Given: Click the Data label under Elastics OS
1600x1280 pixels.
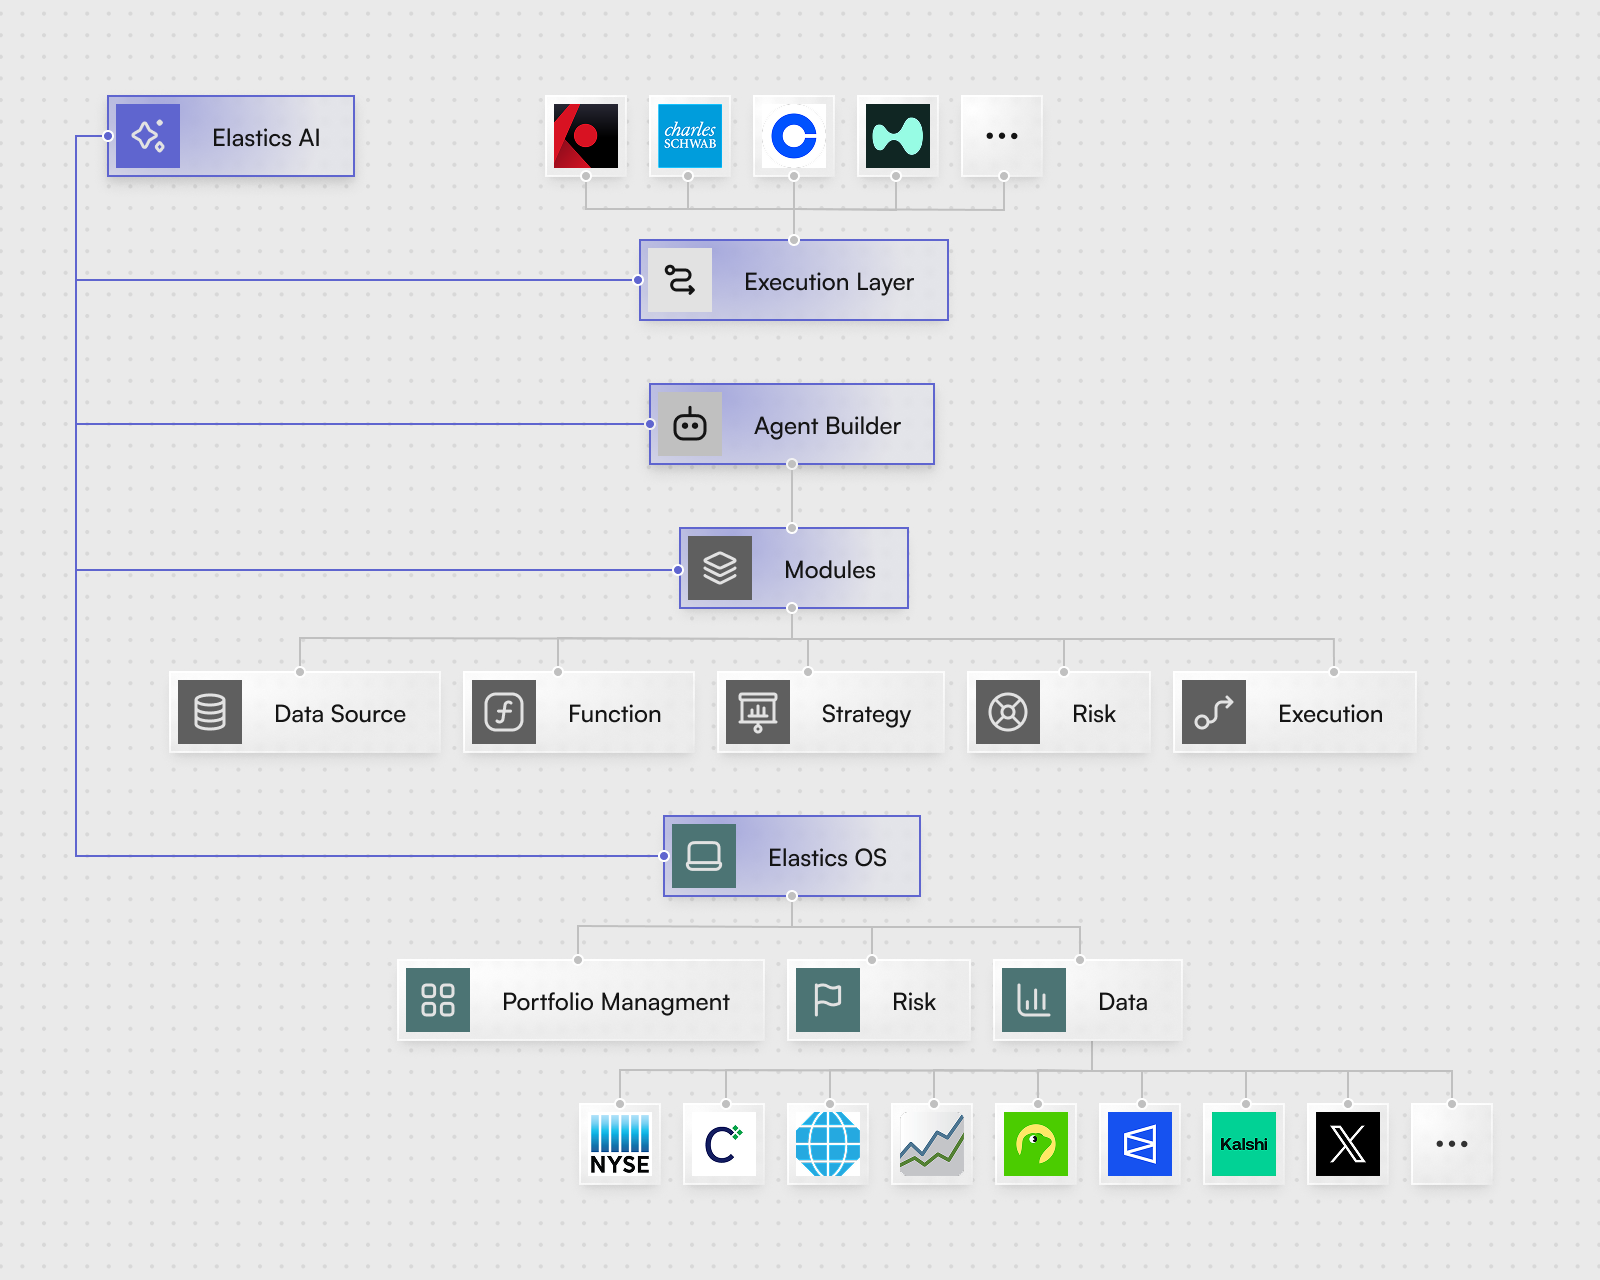Looking at the screenshot, I should coord(1123,1002).
